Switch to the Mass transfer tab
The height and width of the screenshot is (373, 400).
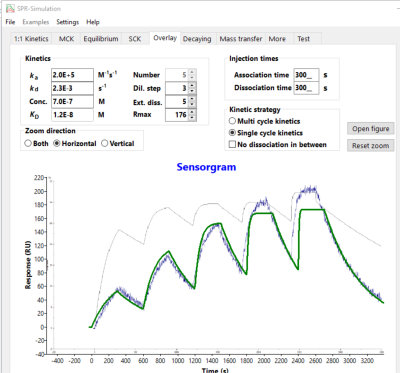pos(241,39)
